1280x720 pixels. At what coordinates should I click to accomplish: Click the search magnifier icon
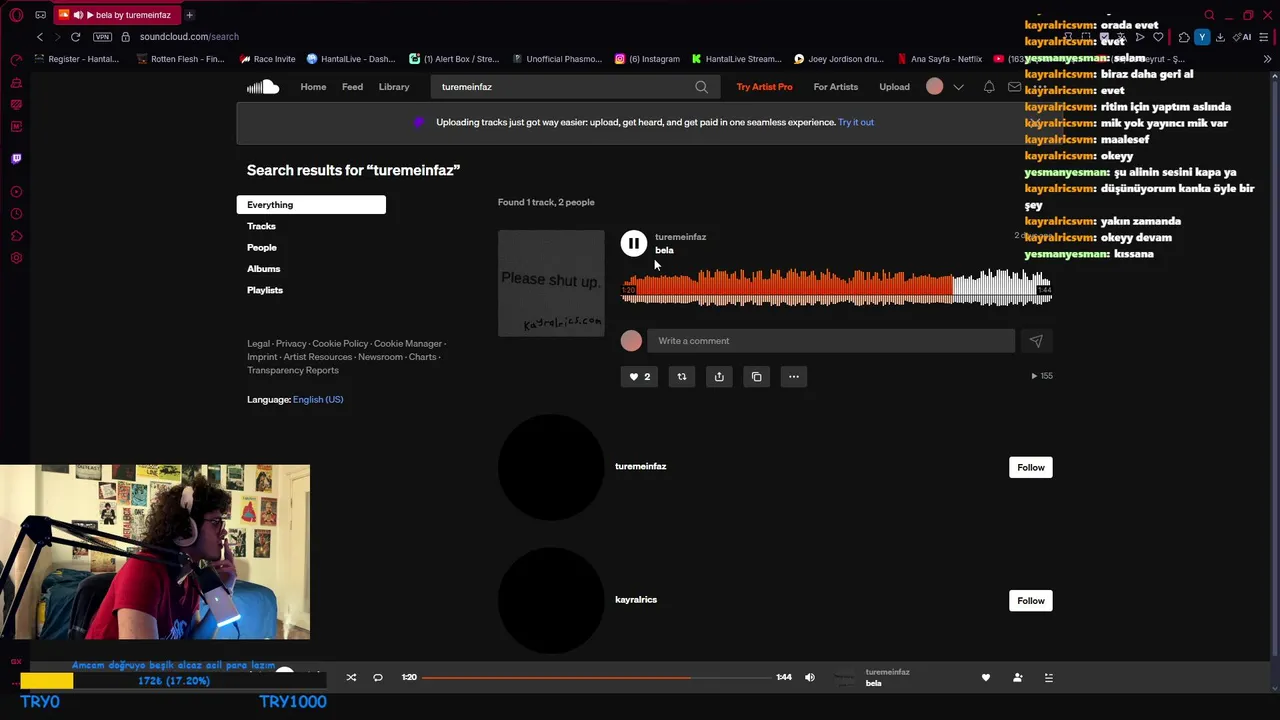tap(701, 87)
